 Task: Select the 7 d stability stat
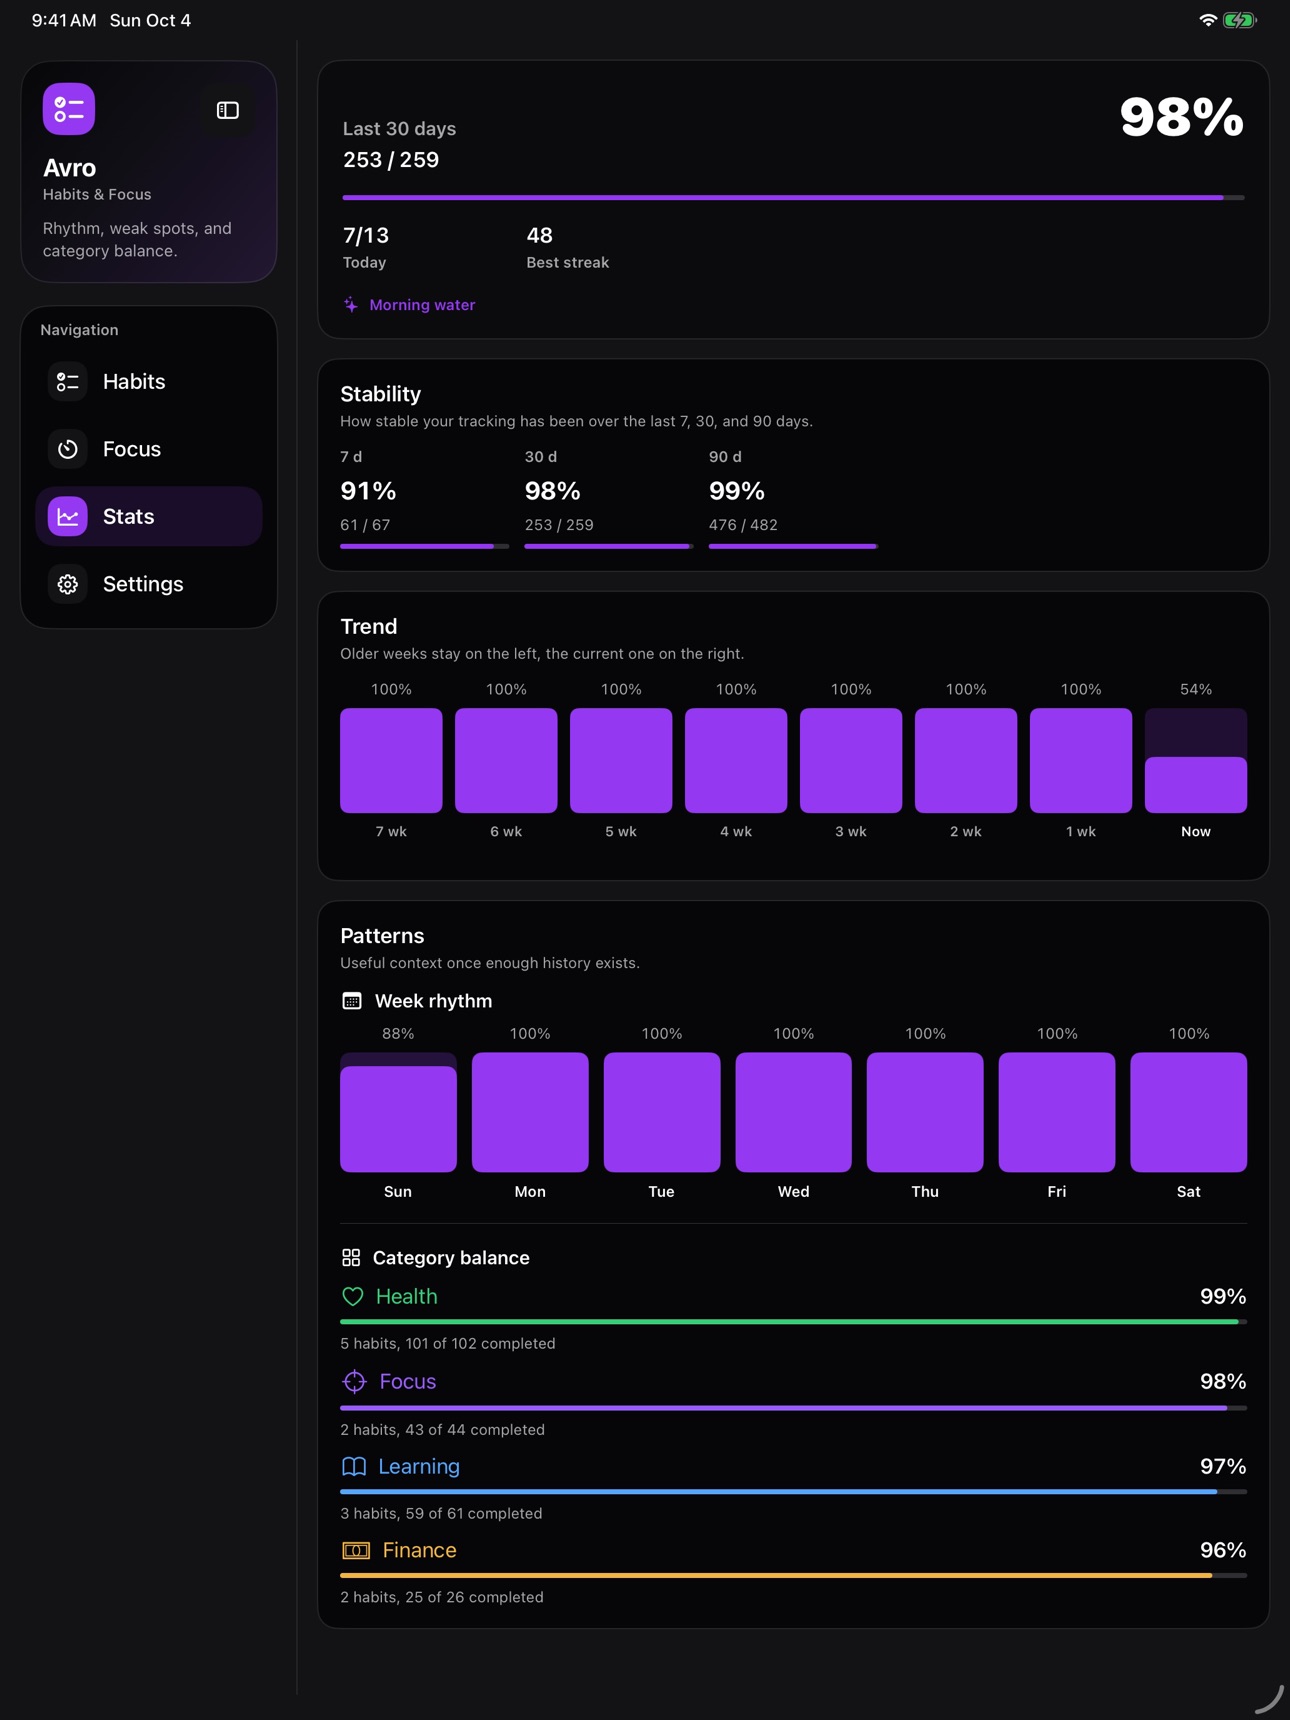(x=424, y=498)
